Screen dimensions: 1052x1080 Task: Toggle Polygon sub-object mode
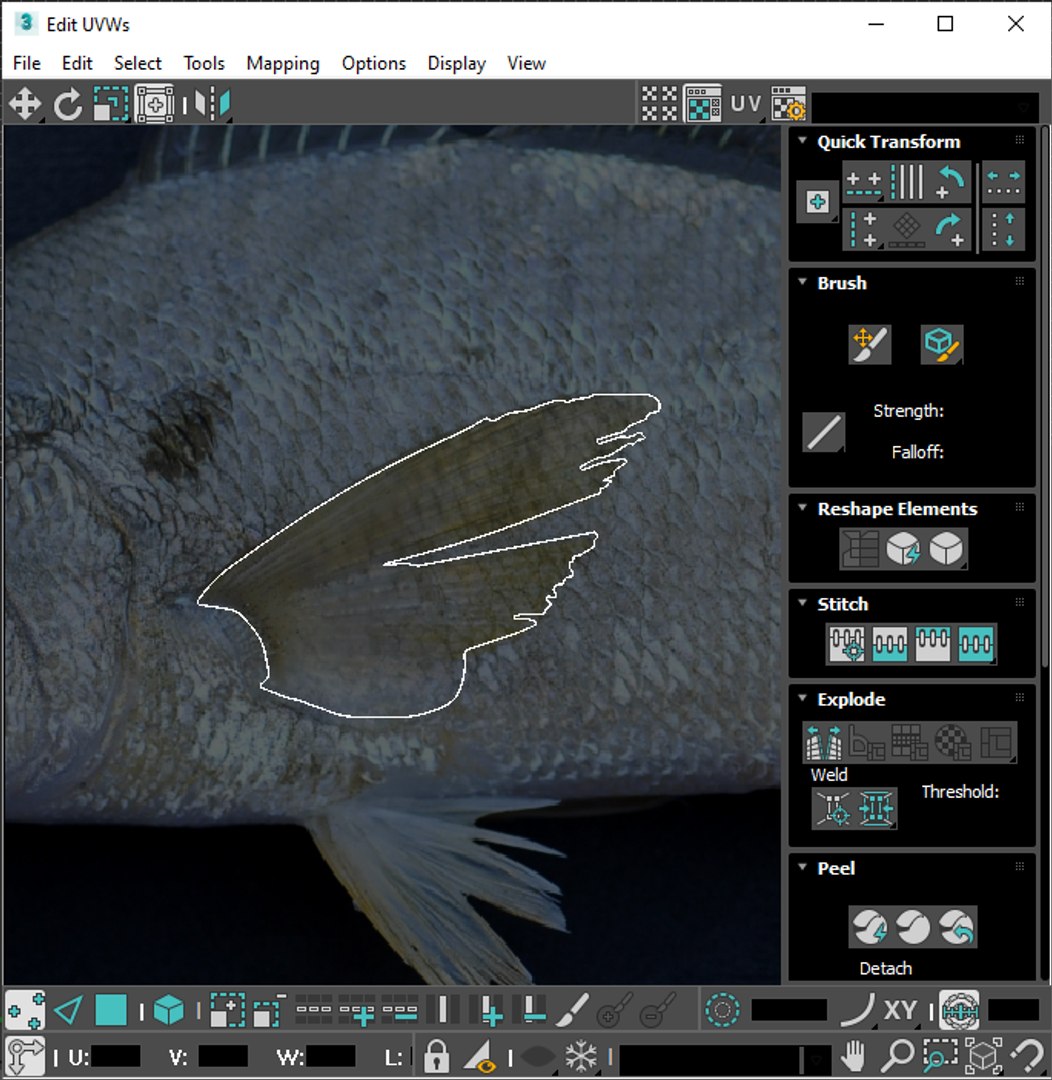click(111, 1011)
